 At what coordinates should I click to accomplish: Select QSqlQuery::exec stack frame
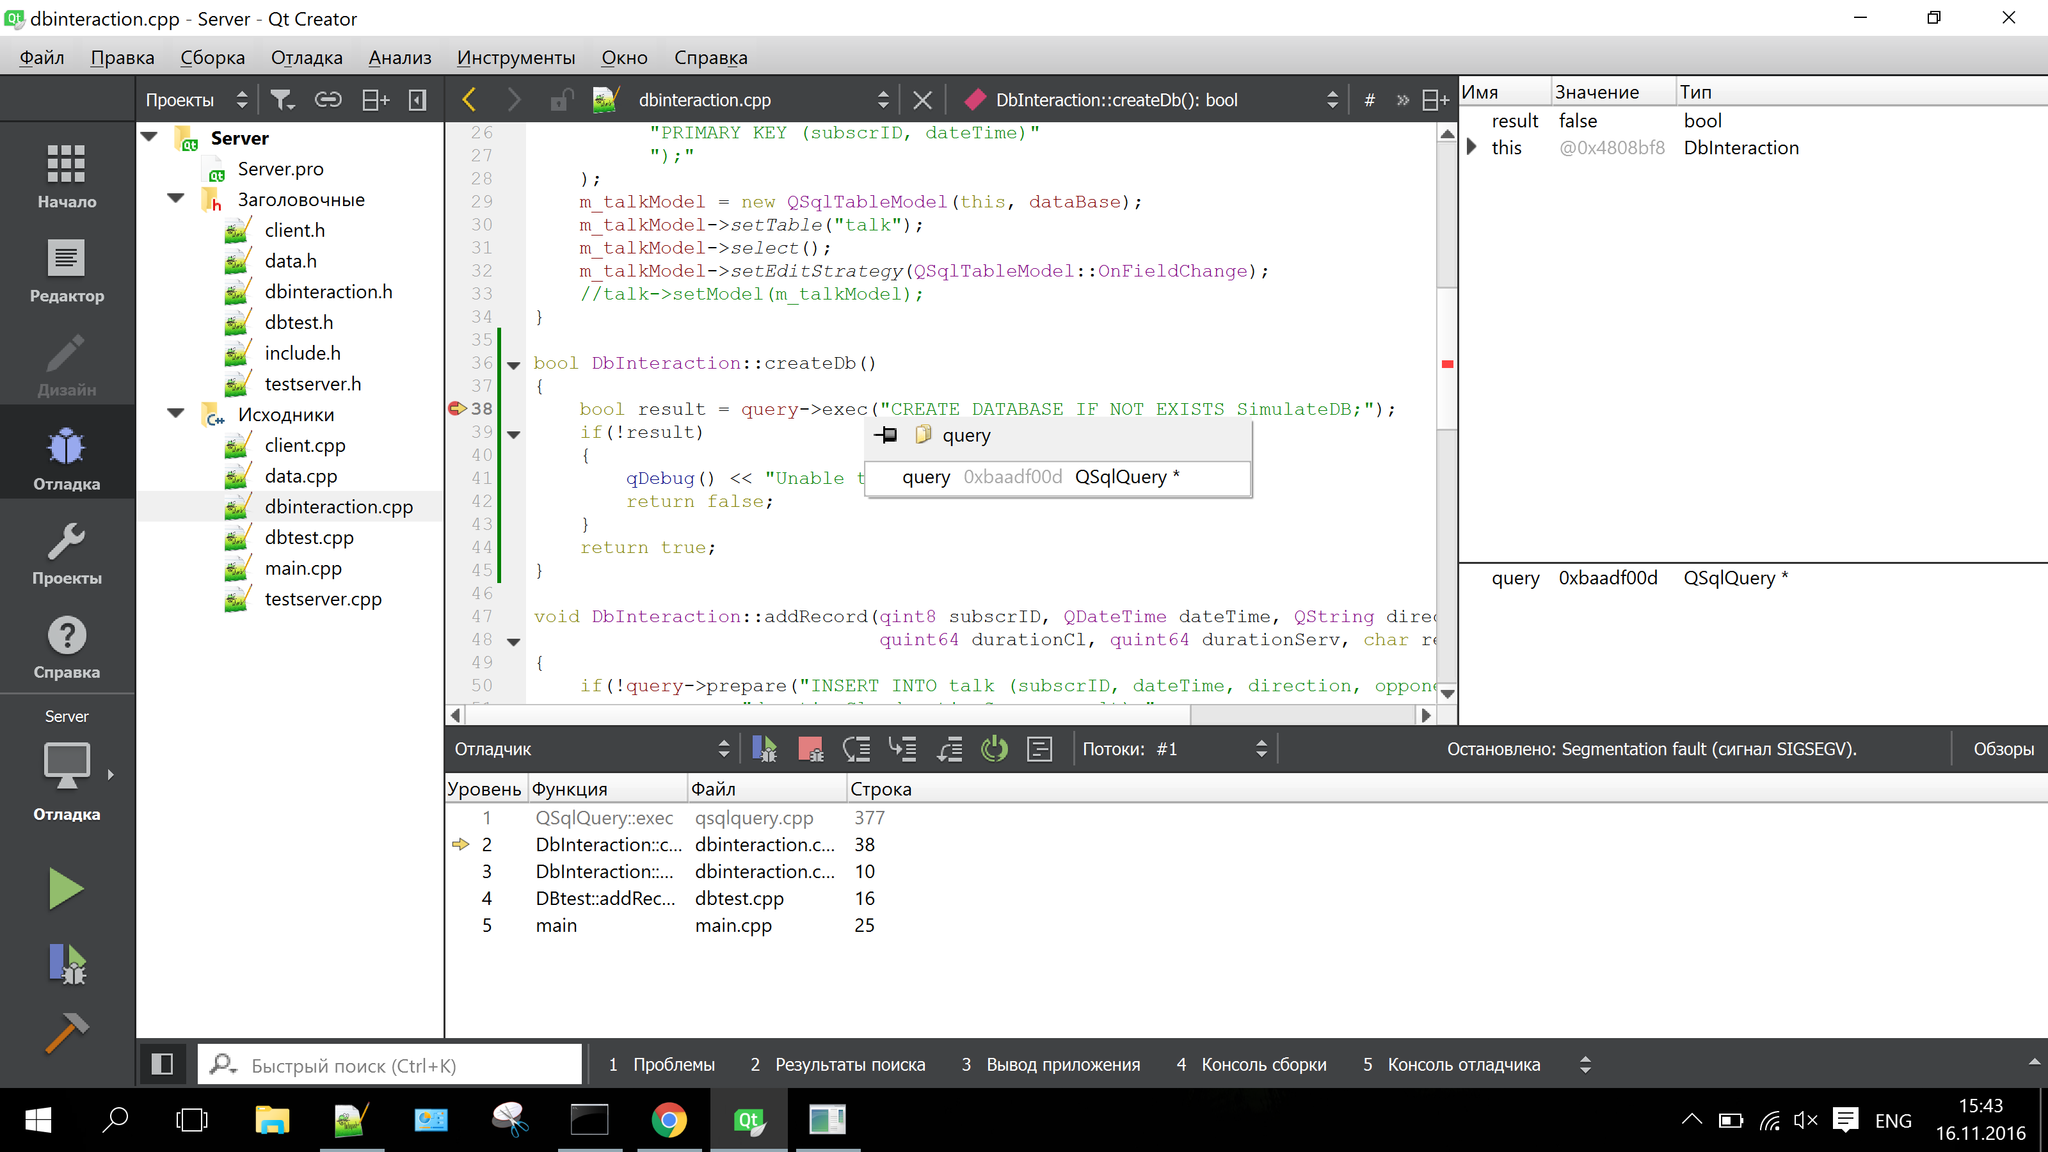tap(1246, 817)
